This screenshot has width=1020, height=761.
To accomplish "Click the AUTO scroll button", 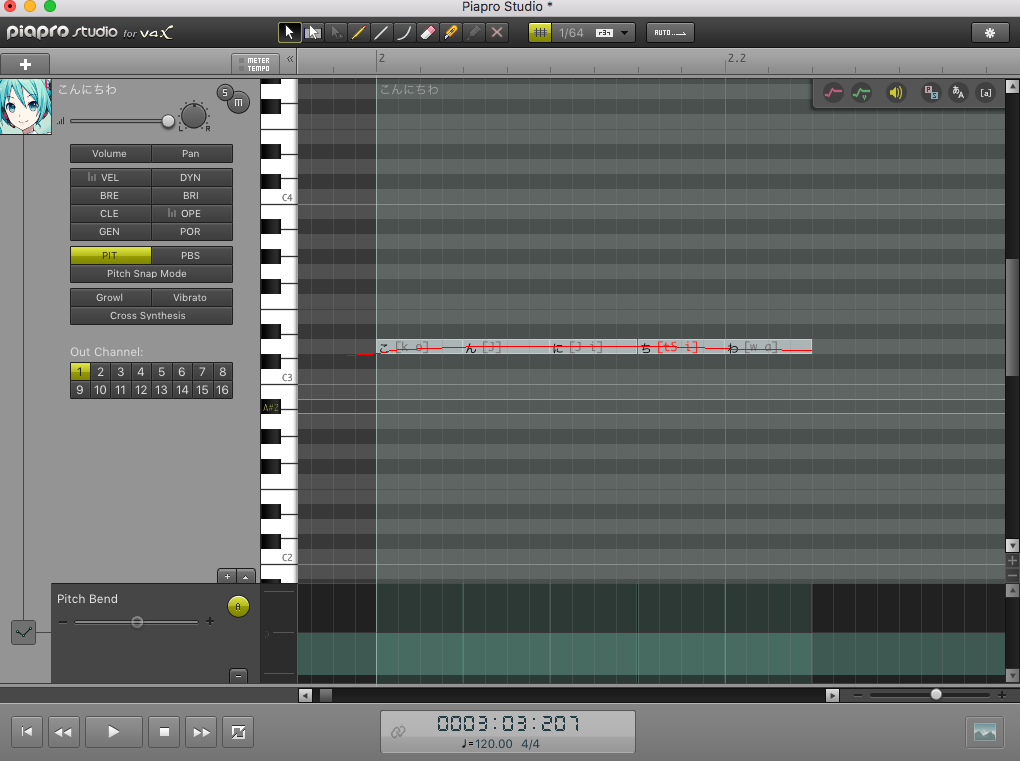I will (x=670, y=33).
